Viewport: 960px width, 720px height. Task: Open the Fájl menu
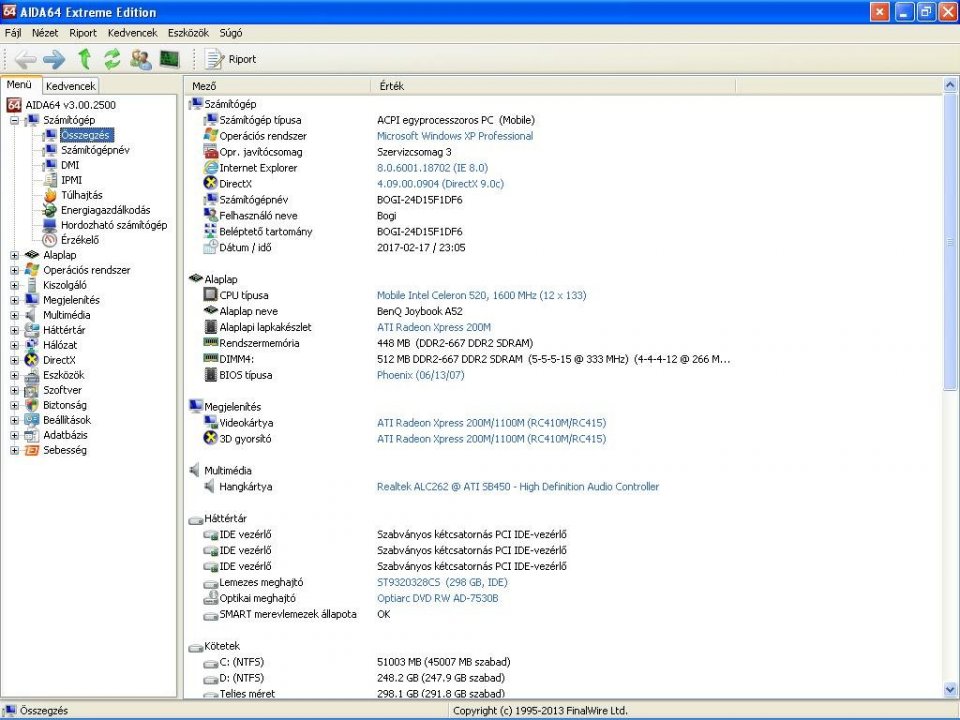13,33
